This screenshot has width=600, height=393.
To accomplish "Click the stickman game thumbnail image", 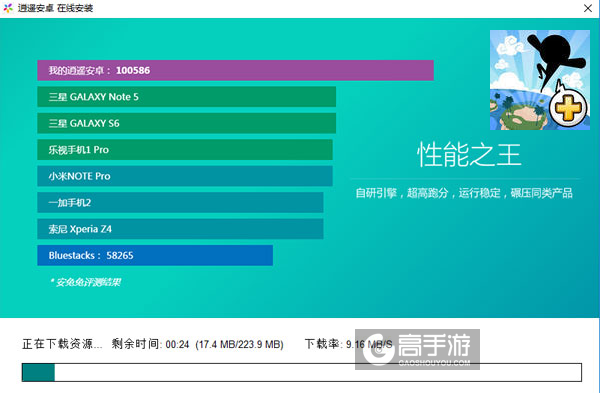I will point(540,80).
